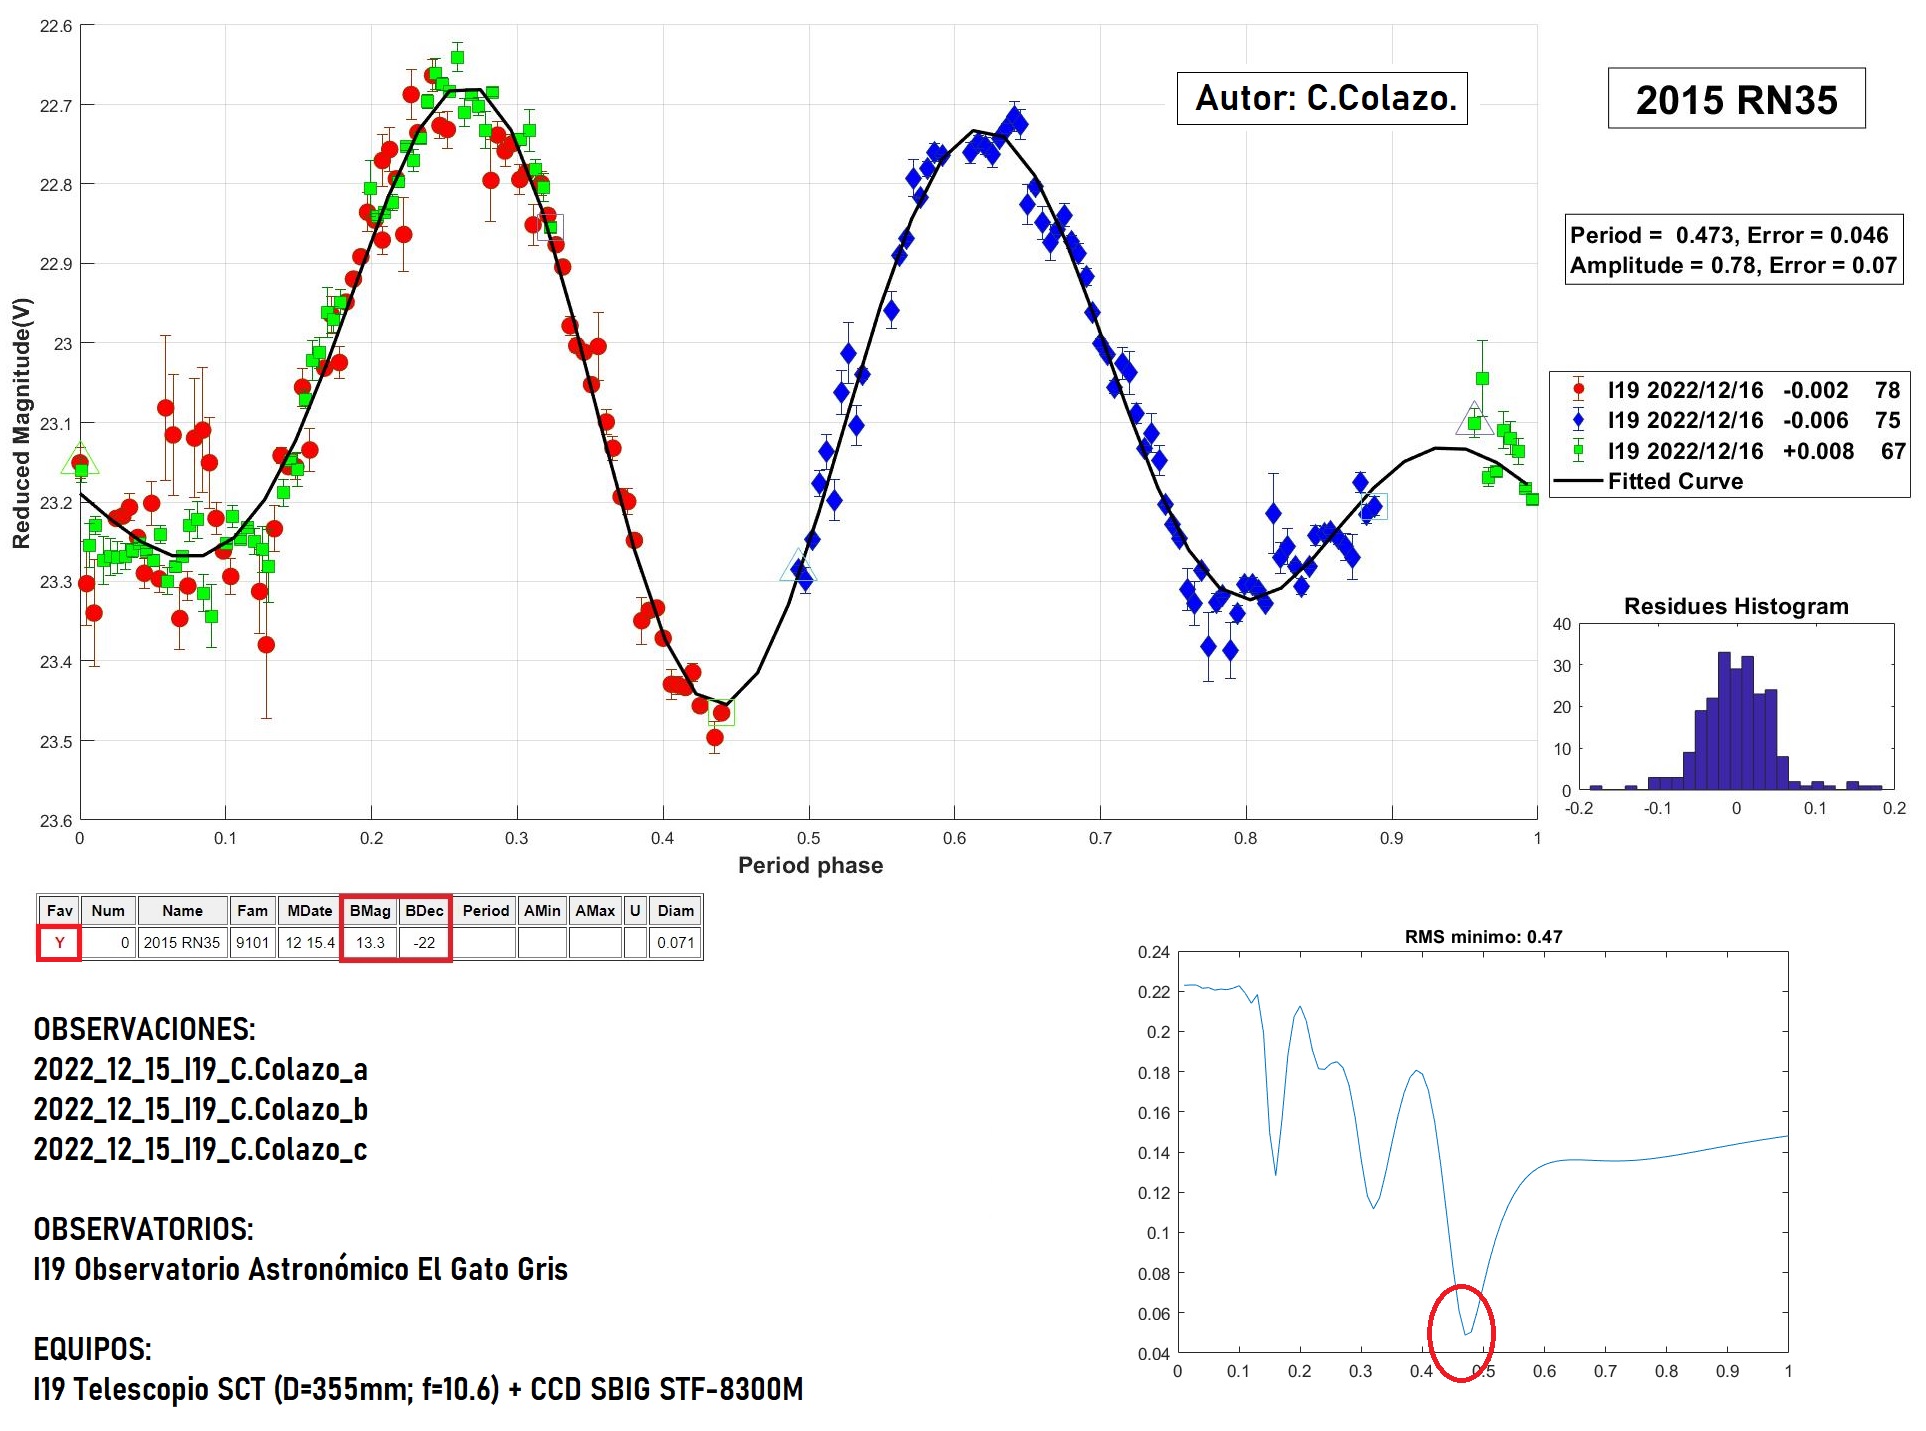Click the lowest red data point near 23.5
This screenshot has height=1431, width=1926.
pyautogui.click(x=714, y=738)
